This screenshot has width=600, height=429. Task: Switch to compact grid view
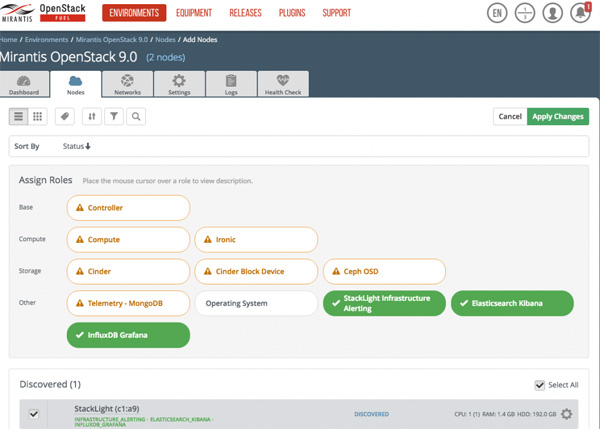38,116
